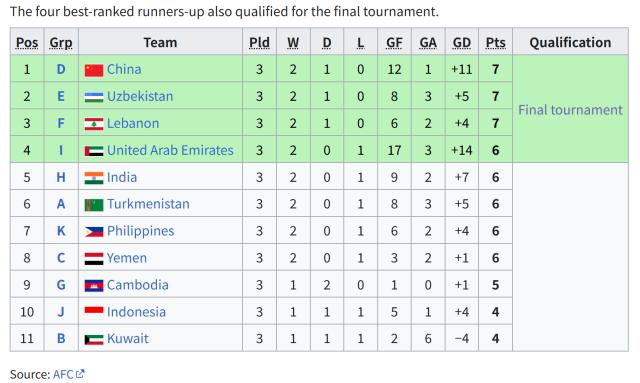Click the Uzbekistan flag icon
The height and width of the screenshot is (383, 640).
point(94,97)
